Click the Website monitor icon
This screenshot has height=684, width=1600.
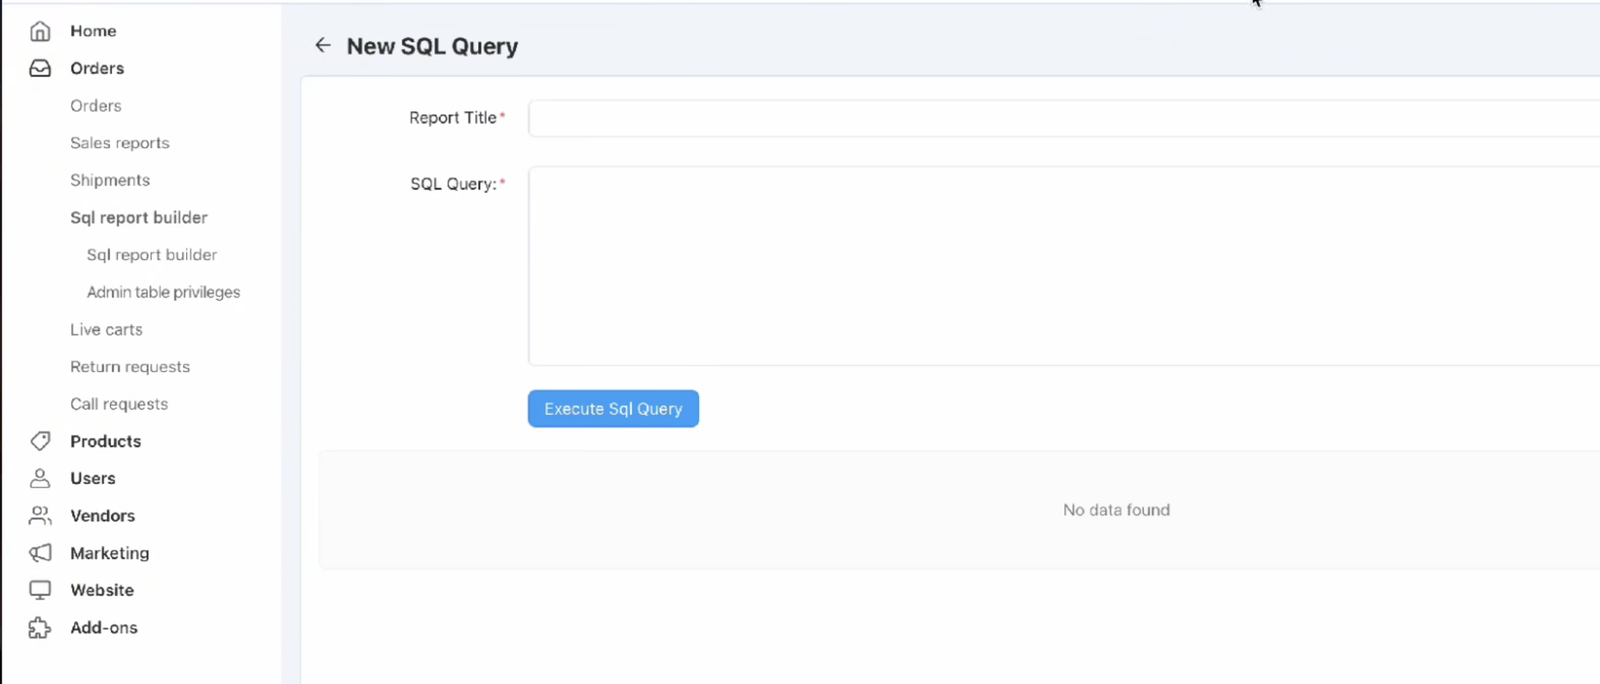click(40, 590)
